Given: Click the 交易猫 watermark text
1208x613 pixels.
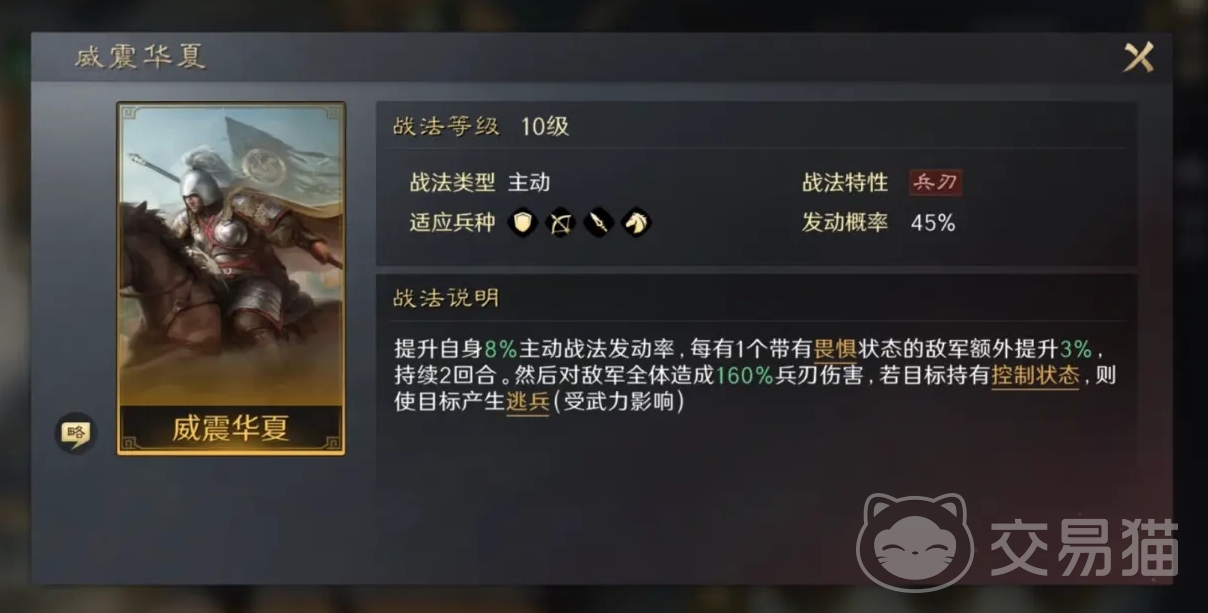Looking at the screenshot, I should pyautogui.click(x=1084, y=548).
